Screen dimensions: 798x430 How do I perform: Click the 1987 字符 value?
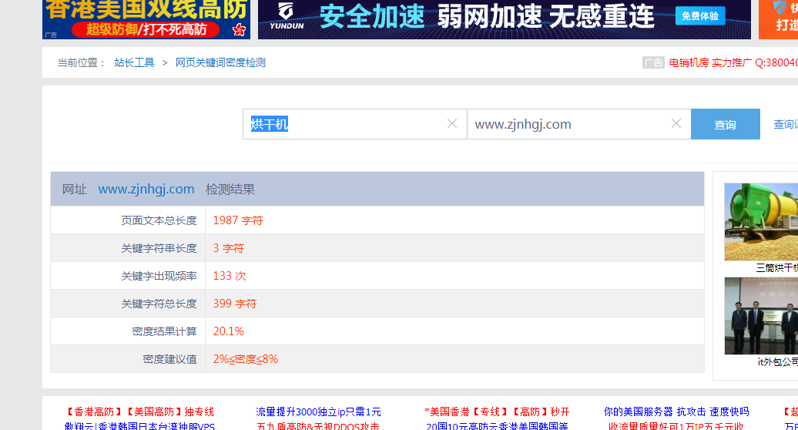pyautogui.click(x=238, y=220)
